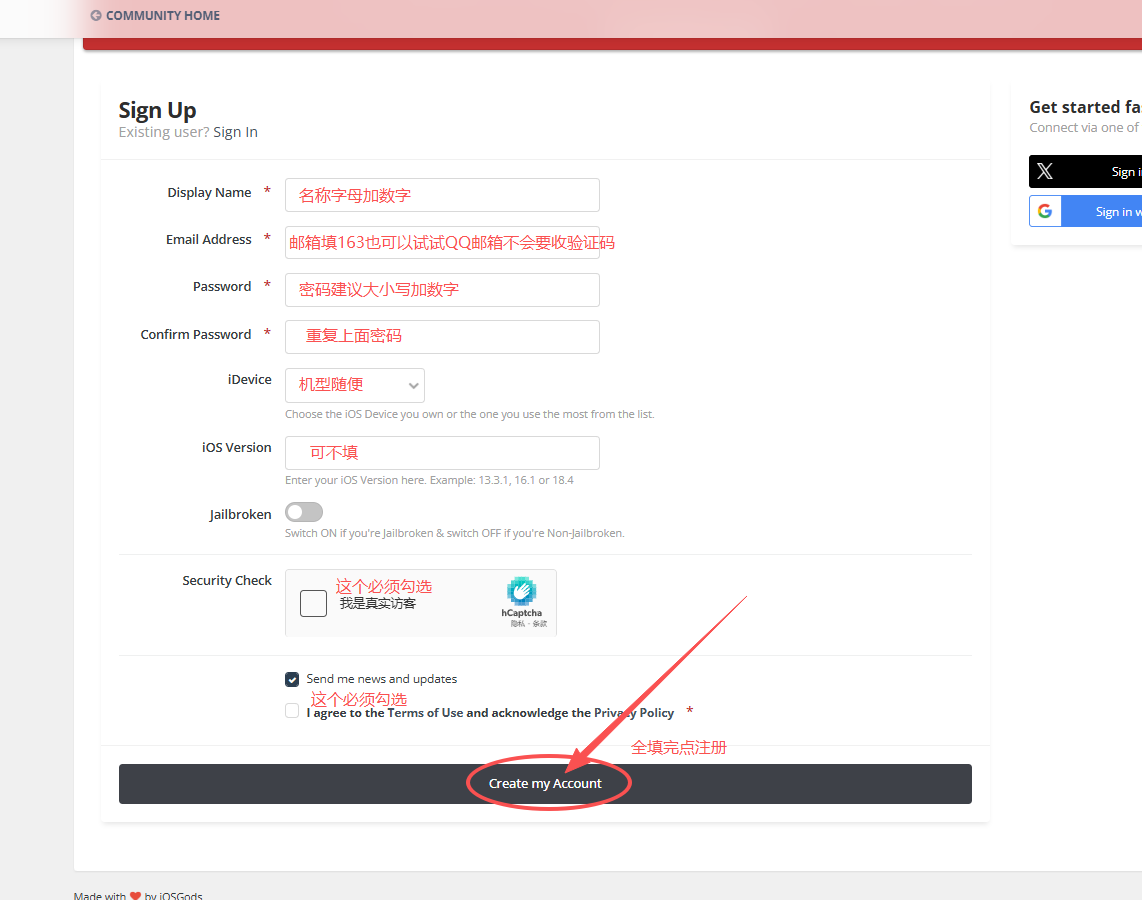1142x900 pixels.
Task: Agree to the Terms of Use checkbox
Action: pyautogui.click(x=291, y=710)
